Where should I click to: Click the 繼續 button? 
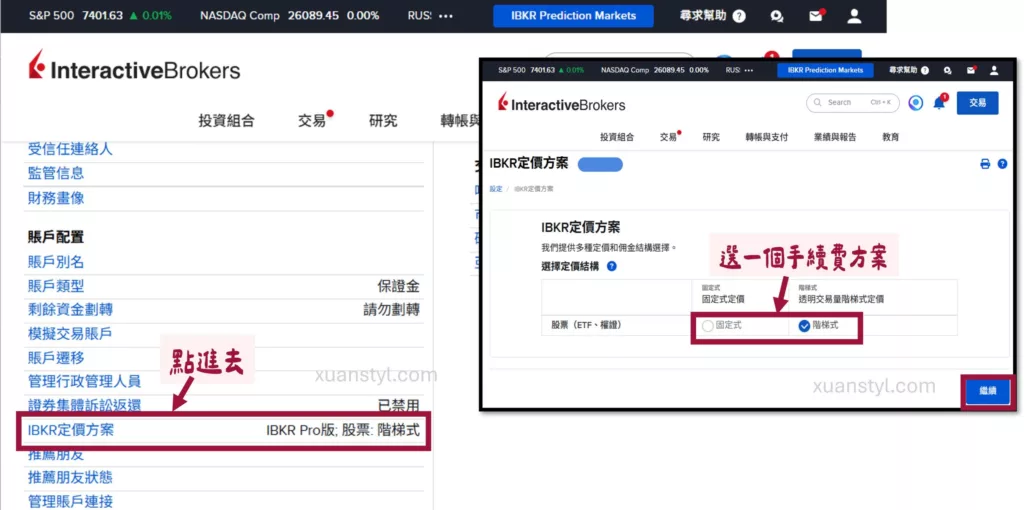(x=987, y=390)
